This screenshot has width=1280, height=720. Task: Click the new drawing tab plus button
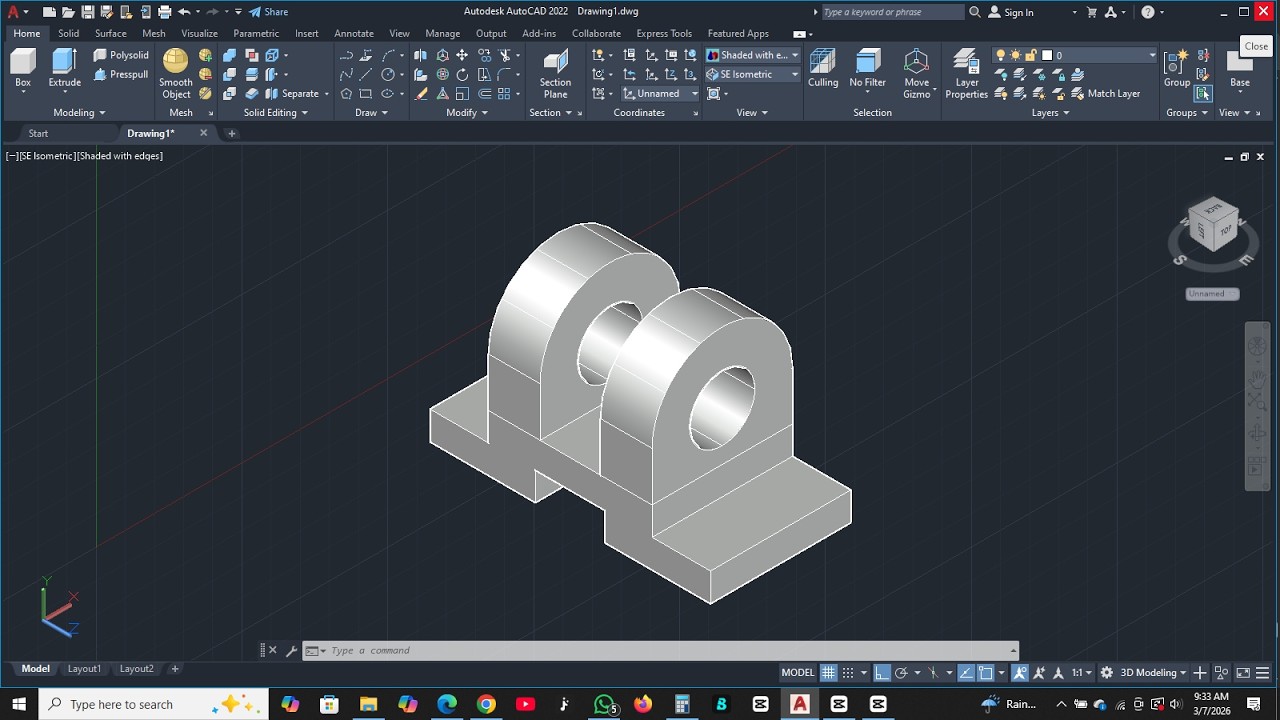[232, 133]
